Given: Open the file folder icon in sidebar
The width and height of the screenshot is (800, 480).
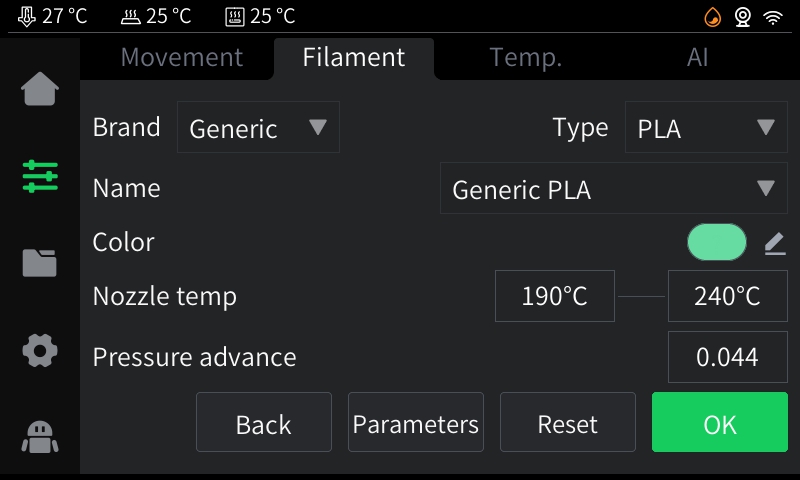Looking at the screenshot, I should click(x=40, y=263).
